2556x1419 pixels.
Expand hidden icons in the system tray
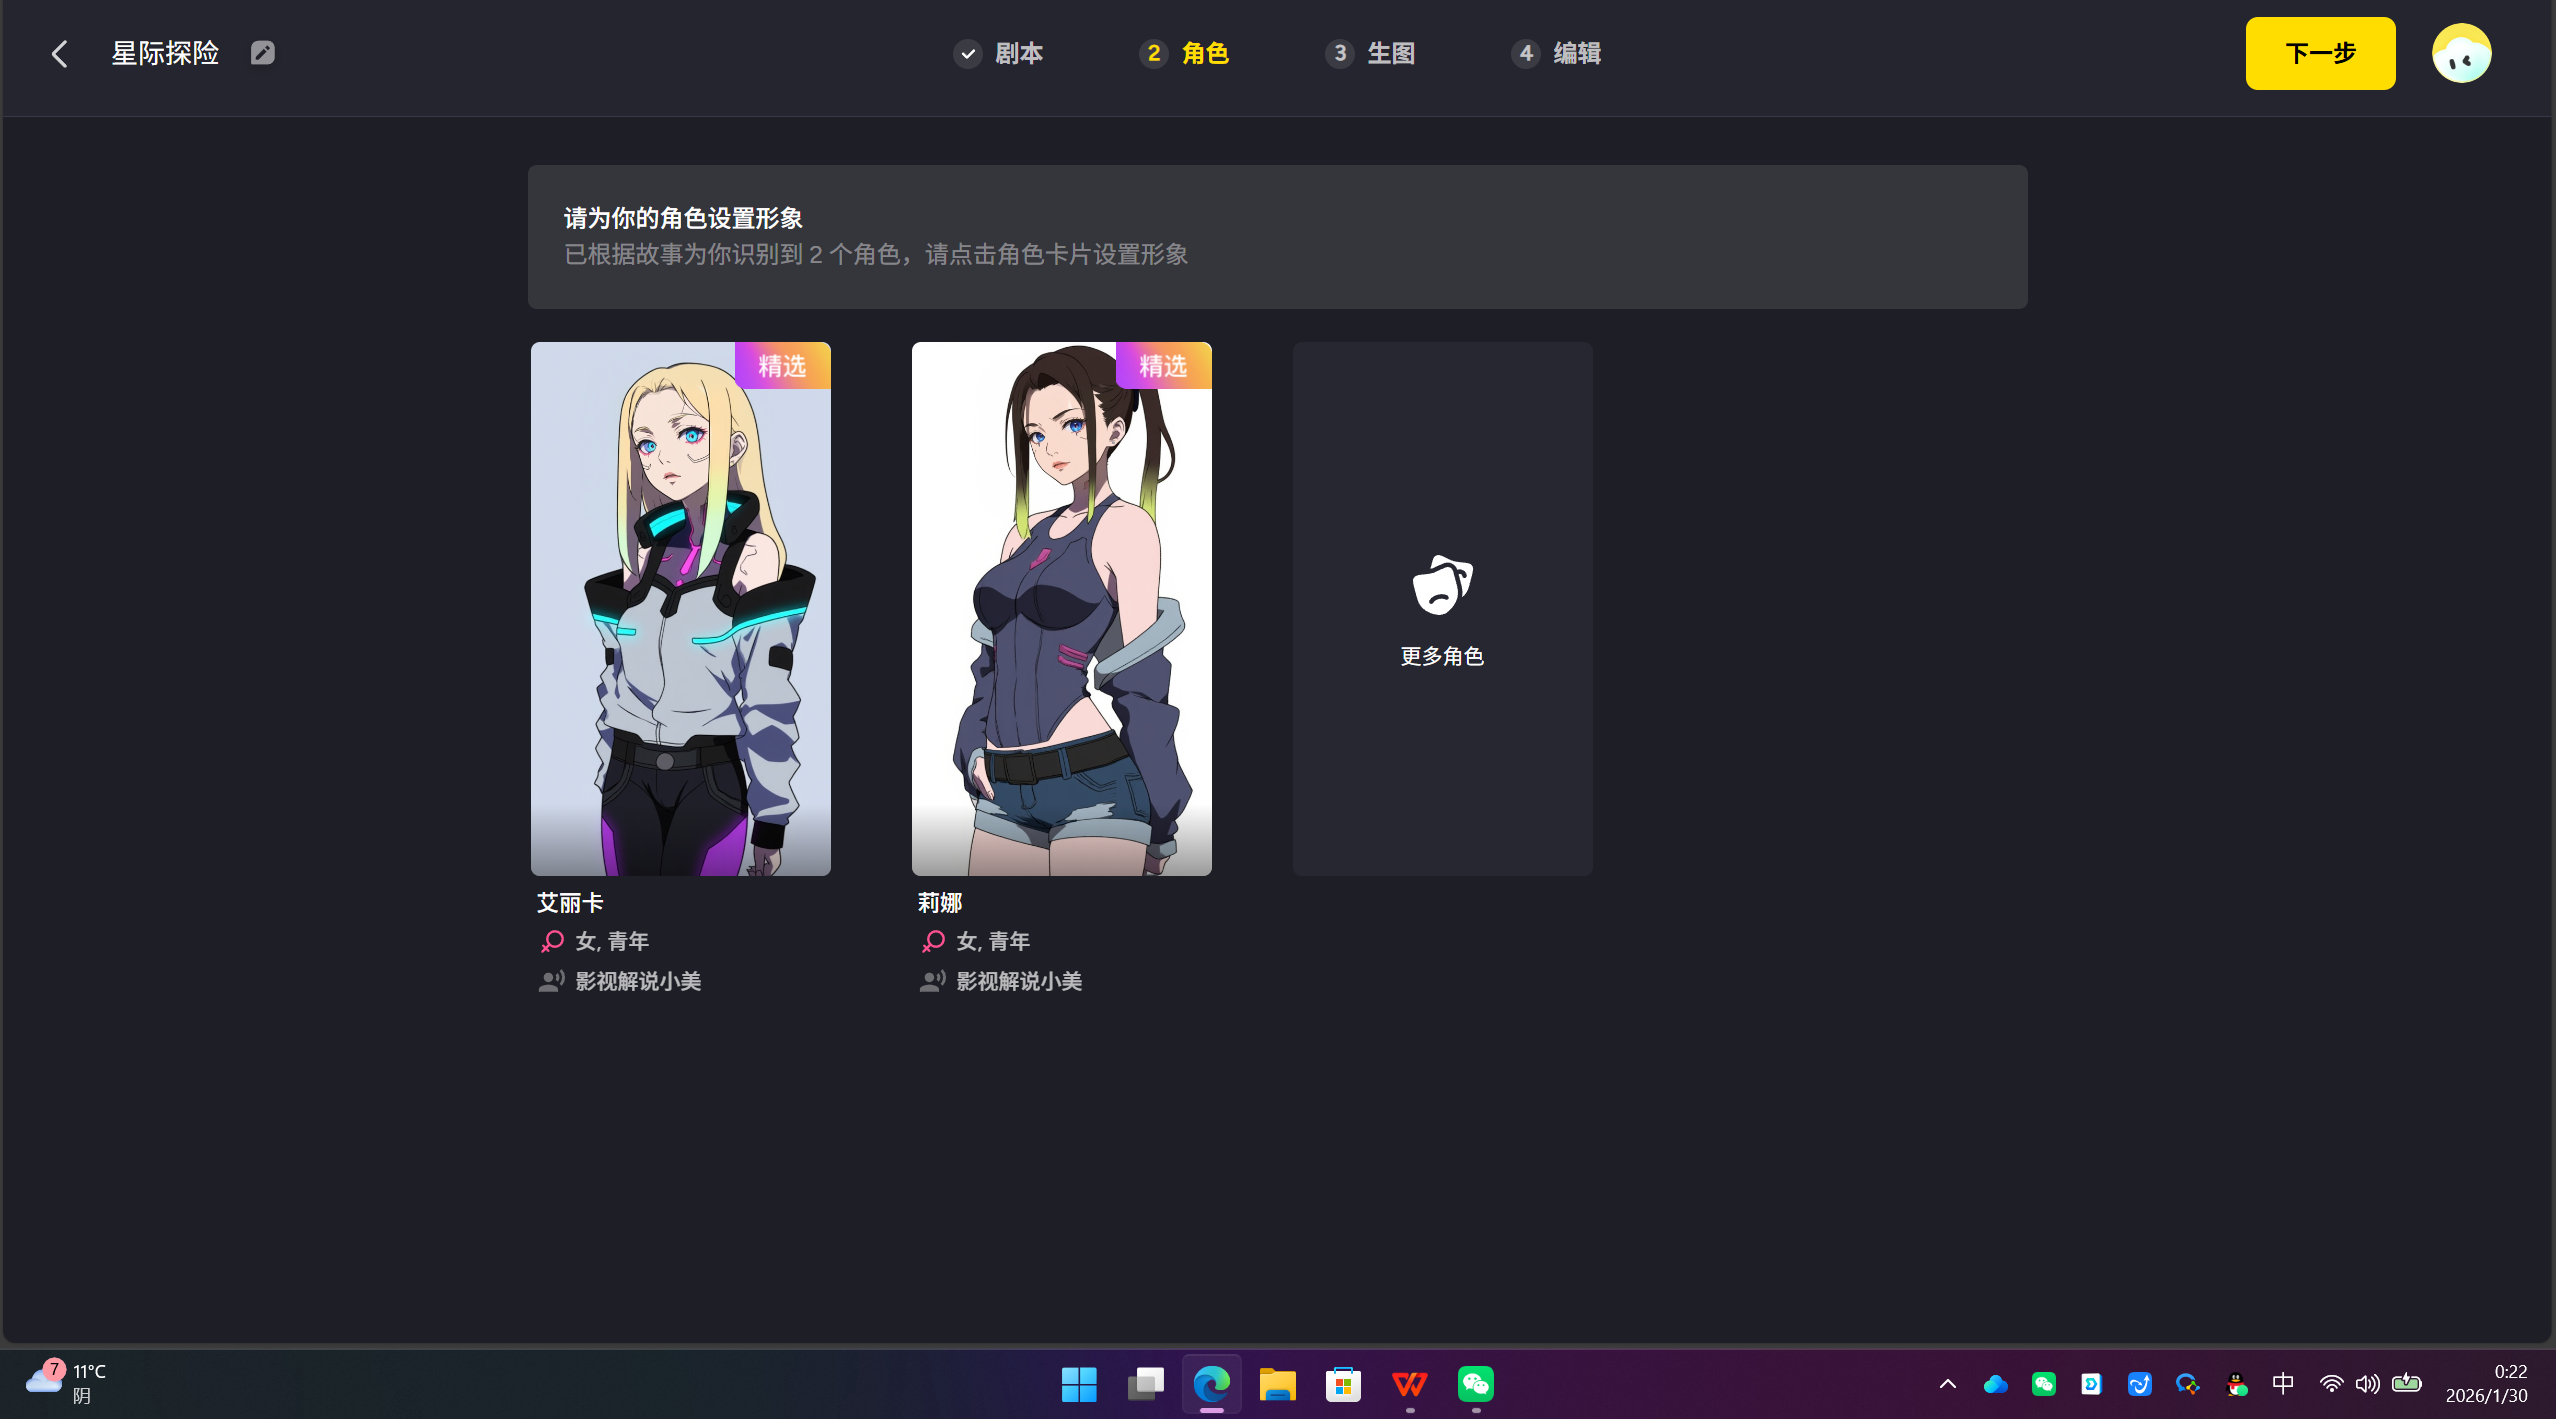tap(1947, 1384)
